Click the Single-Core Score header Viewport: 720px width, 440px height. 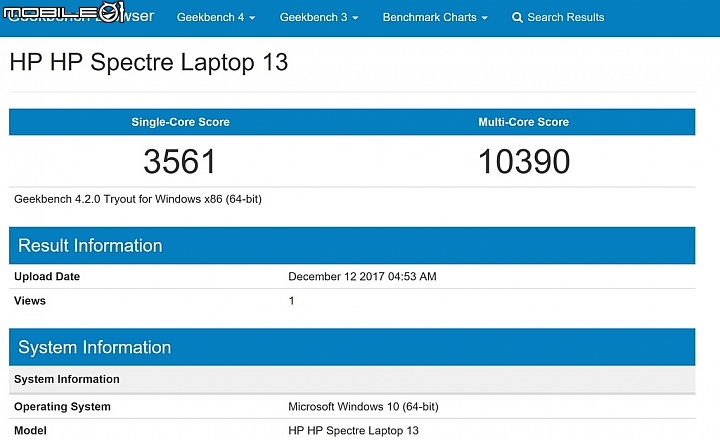(180, 122)
